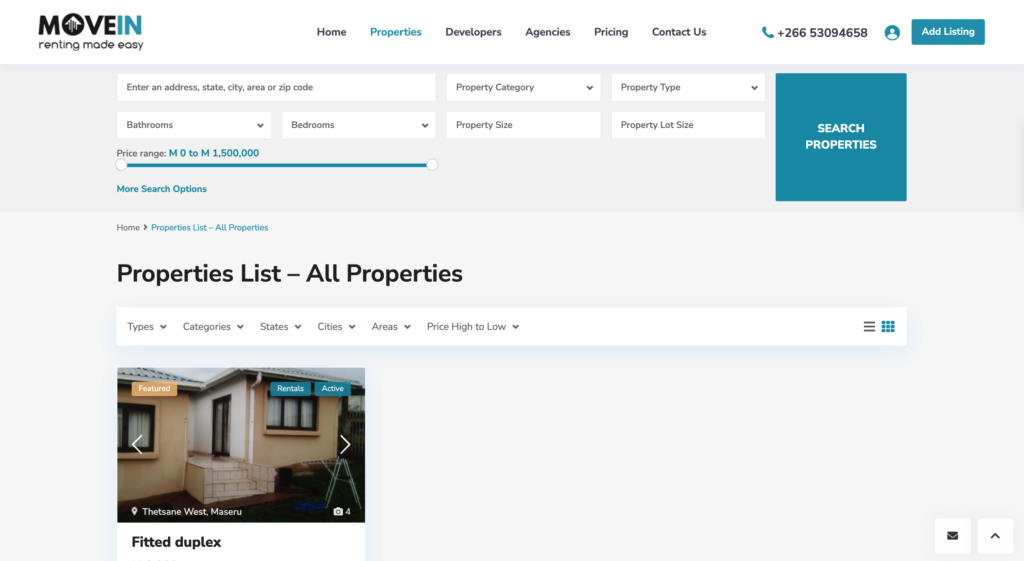Expand the Bedrooms dropdown
Viewport: 1024px width, 561px height.
[359, 125]
